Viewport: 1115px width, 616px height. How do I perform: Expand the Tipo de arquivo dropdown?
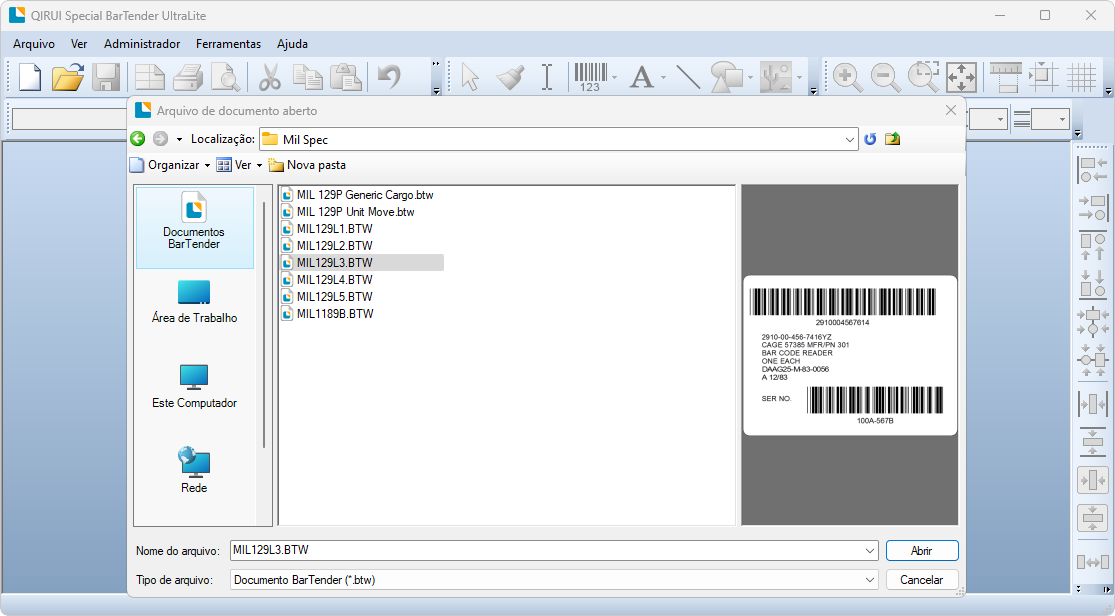click(x=870, y=580)
